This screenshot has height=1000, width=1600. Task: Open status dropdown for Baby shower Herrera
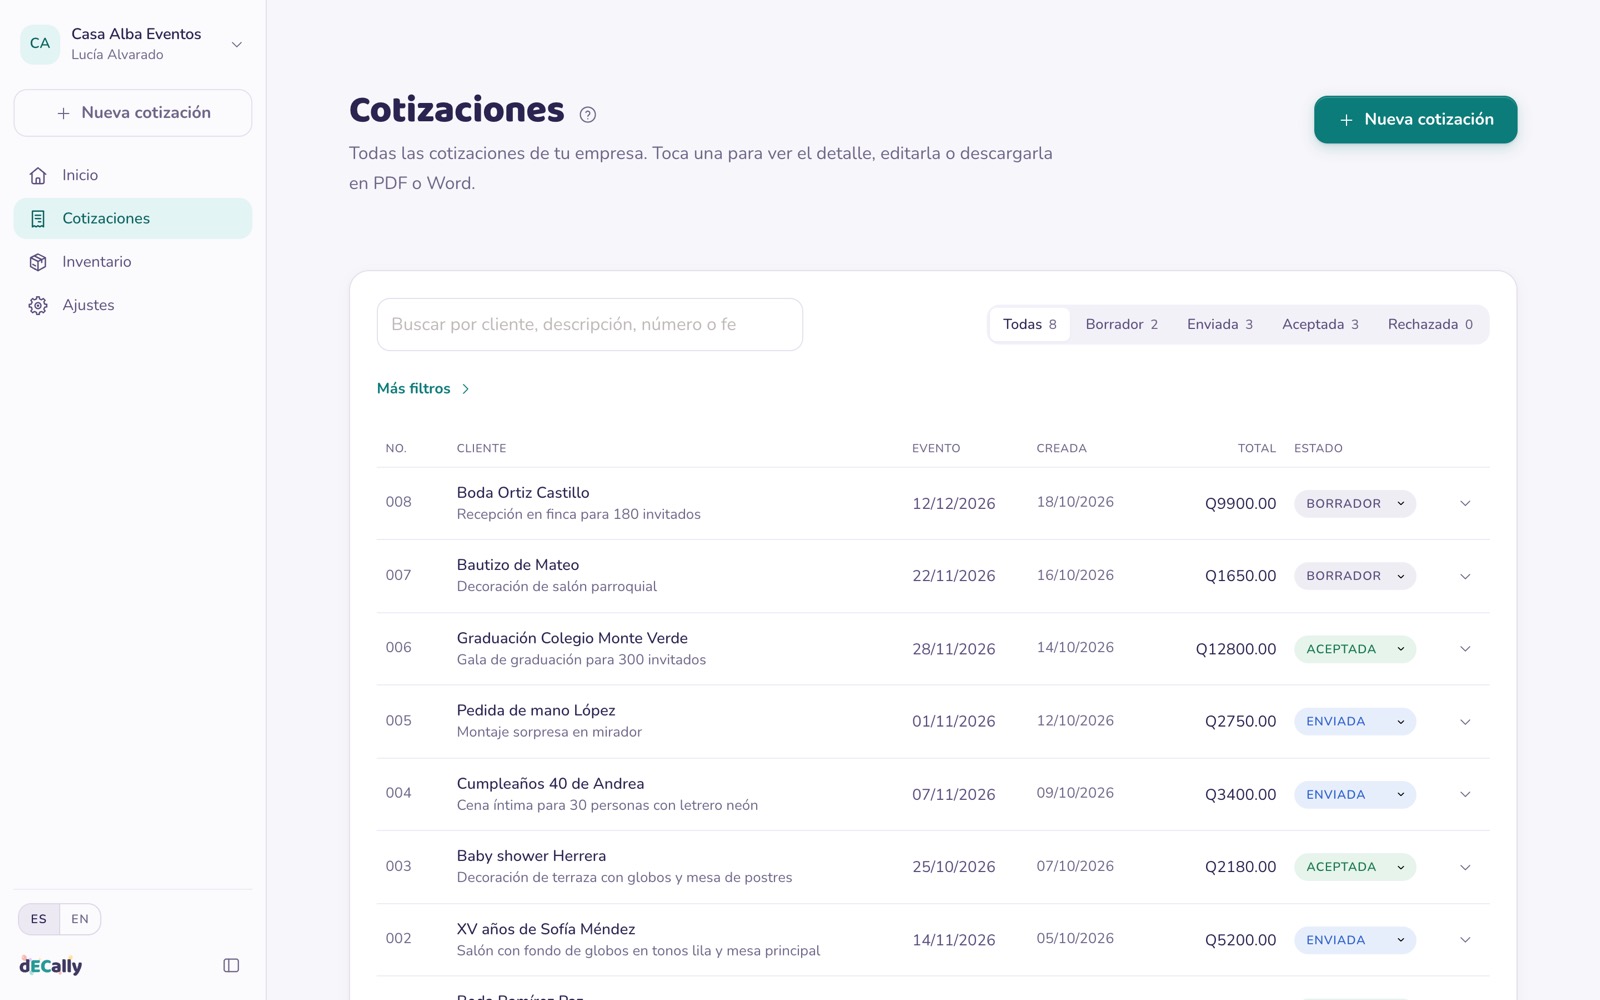click(1354, 867)
